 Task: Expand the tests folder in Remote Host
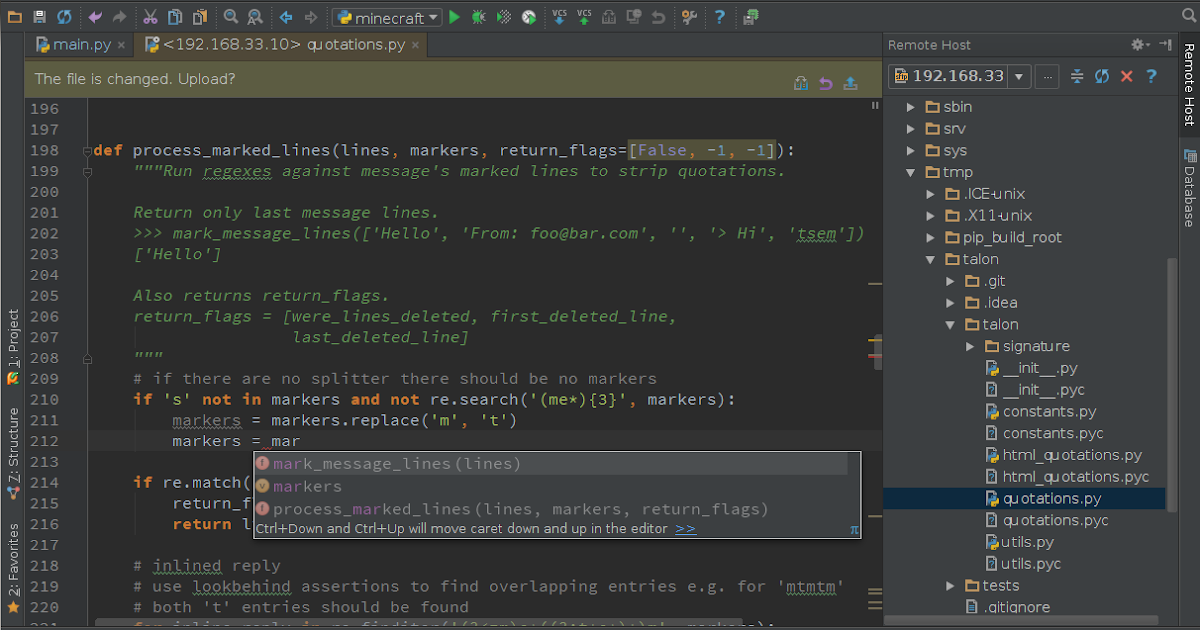[x=949, y=585]
